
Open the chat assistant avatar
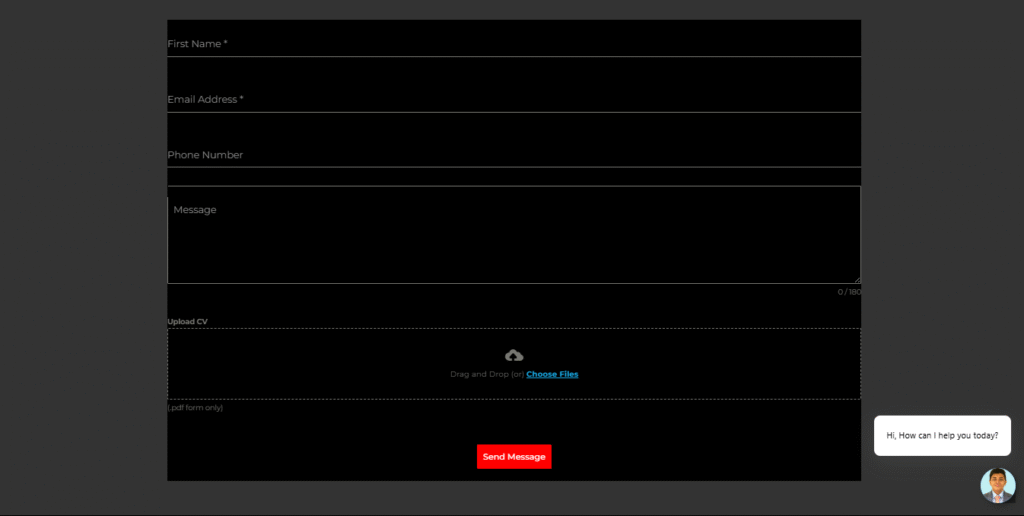tap(997, 485)
